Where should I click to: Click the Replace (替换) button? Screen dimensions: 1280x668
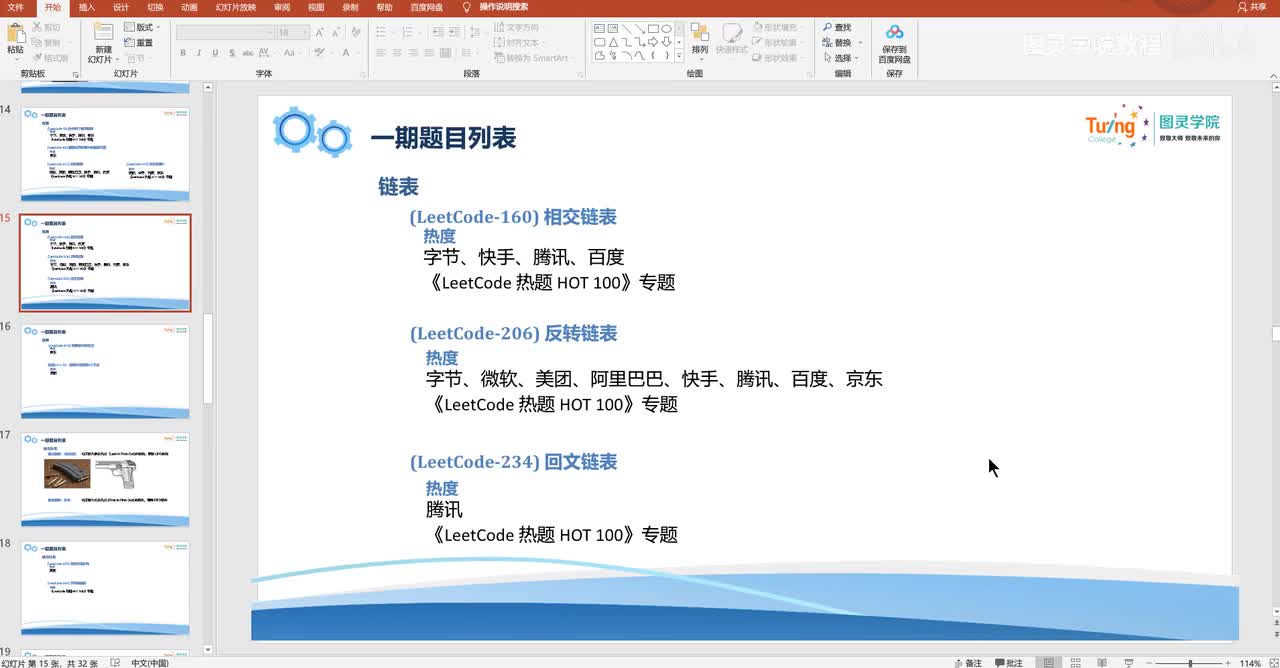click(x=840, y=42)
